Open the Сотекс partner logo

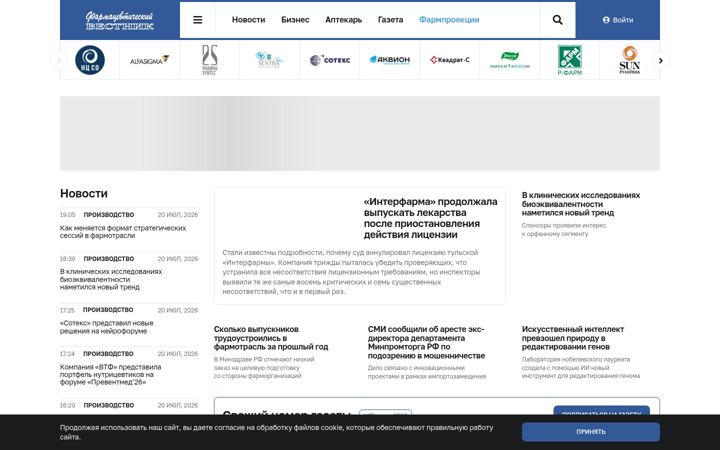coord(330,60)
